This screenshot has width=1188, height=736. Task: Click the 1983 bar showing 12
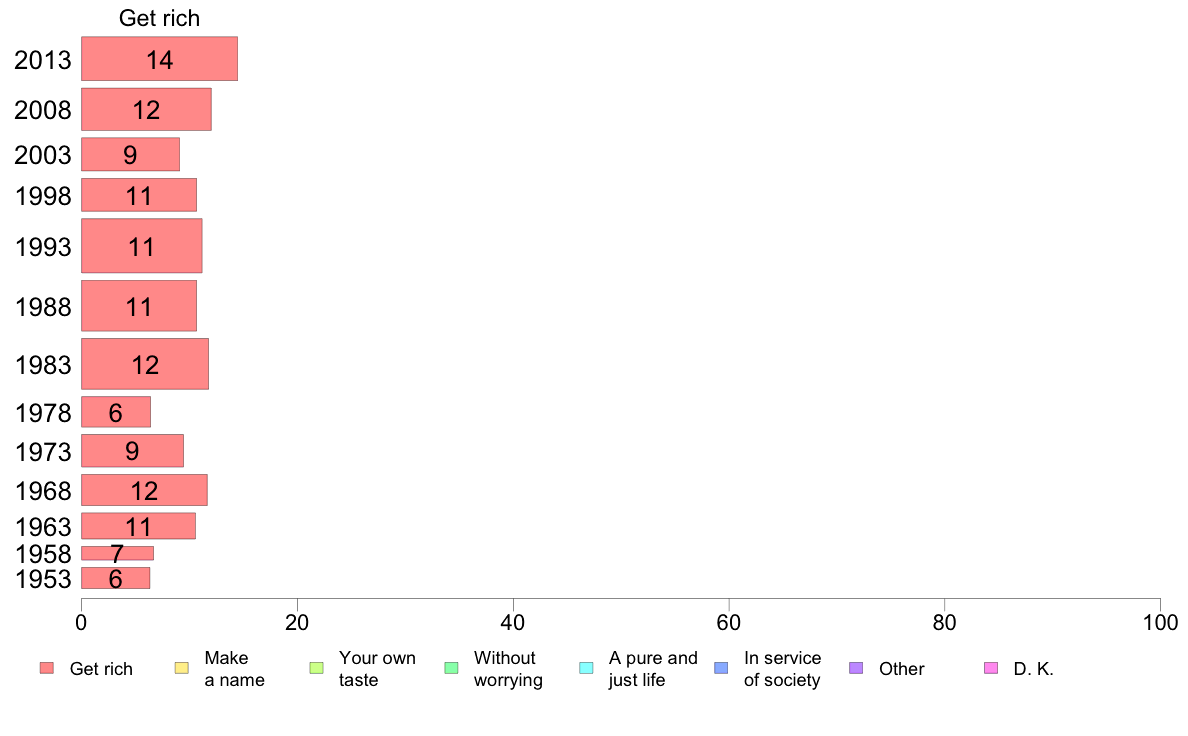145,364
